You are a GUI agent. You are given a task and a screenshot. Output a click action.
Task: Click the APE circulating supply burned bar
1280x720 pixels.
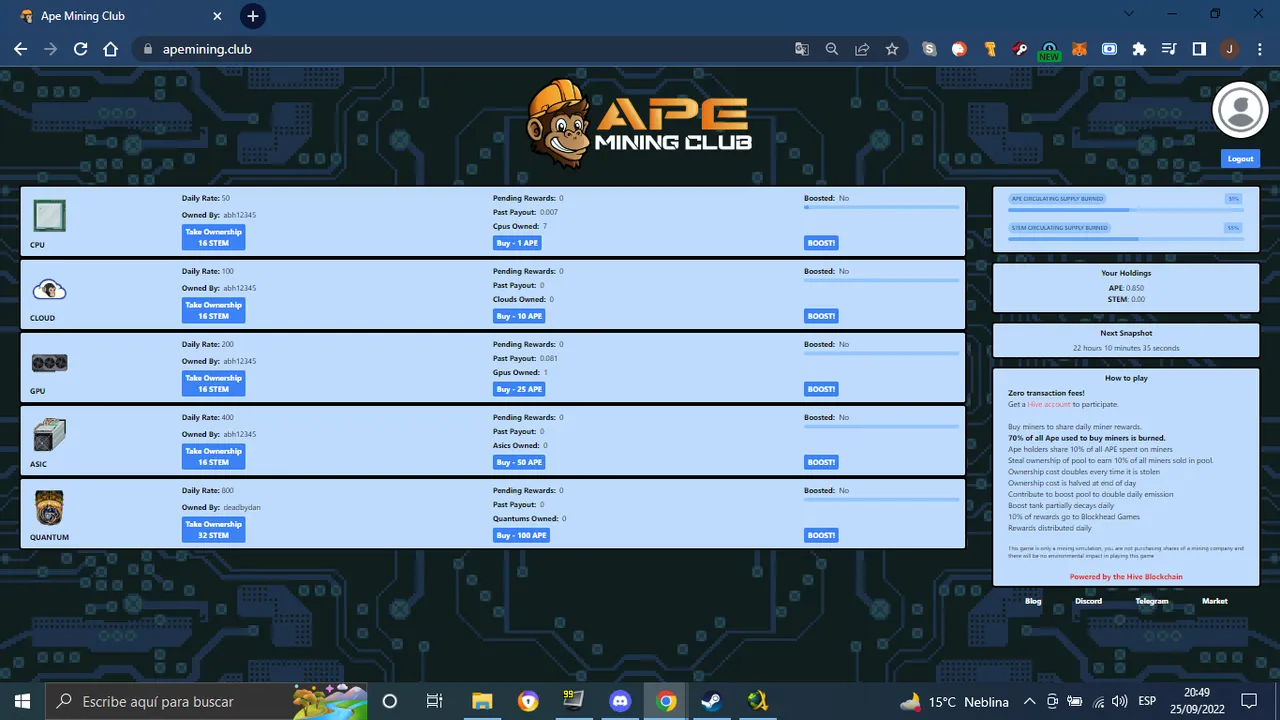pos(1126,210)
